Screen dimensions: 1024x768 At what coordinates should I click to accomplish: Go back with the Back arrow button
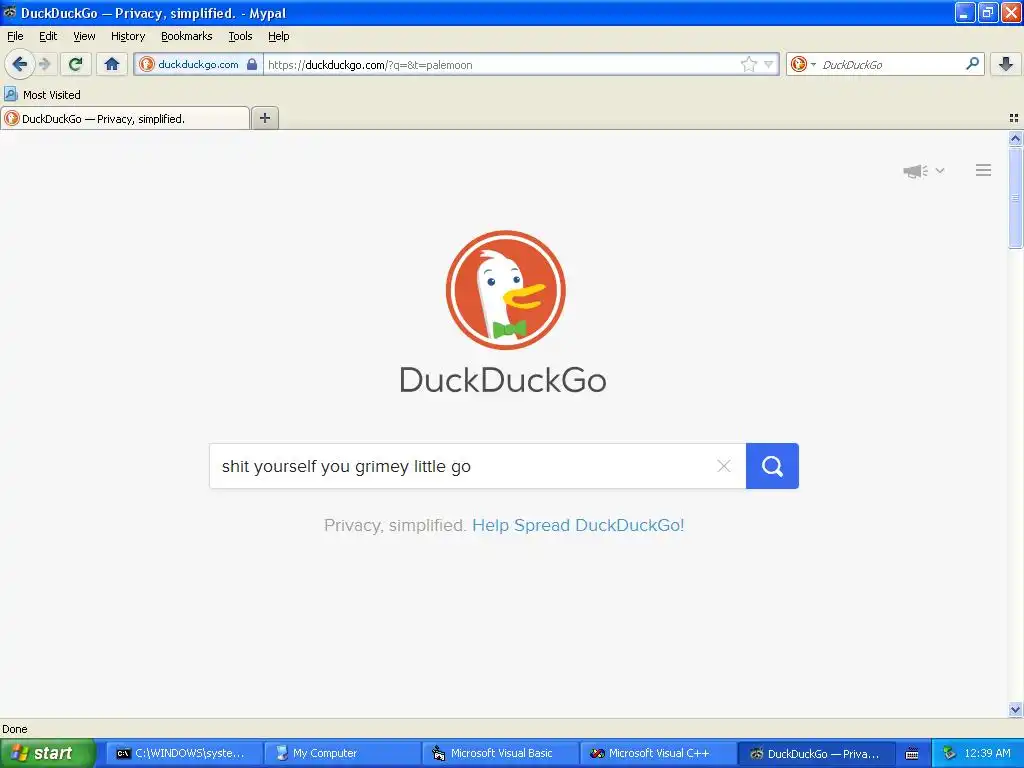point(20,64)
